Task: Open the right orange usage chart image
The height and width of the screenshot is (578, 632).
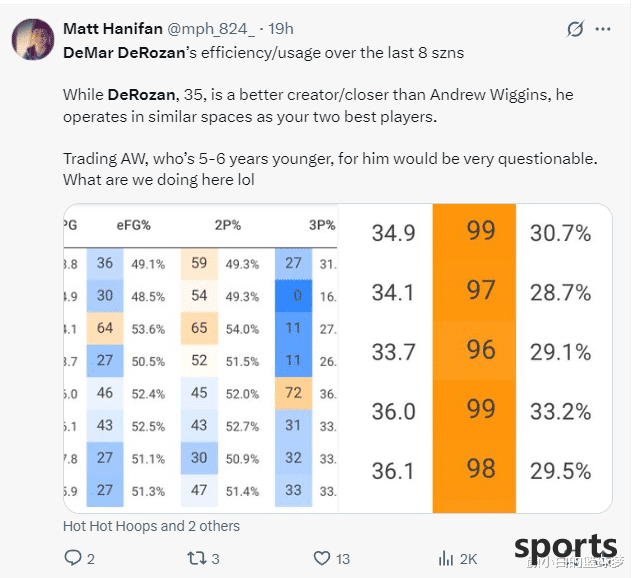Action: tap(476, 358)
